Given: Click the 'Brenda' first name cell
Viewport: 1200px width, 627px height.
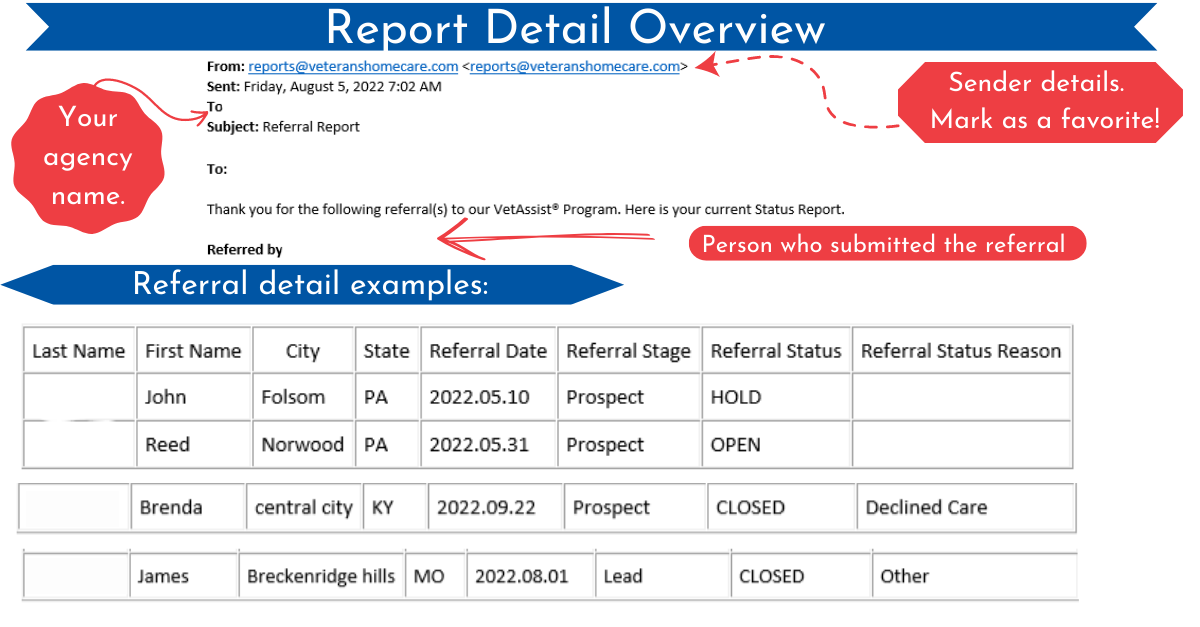Looking at the screenshot, I should tap(171, 507).
